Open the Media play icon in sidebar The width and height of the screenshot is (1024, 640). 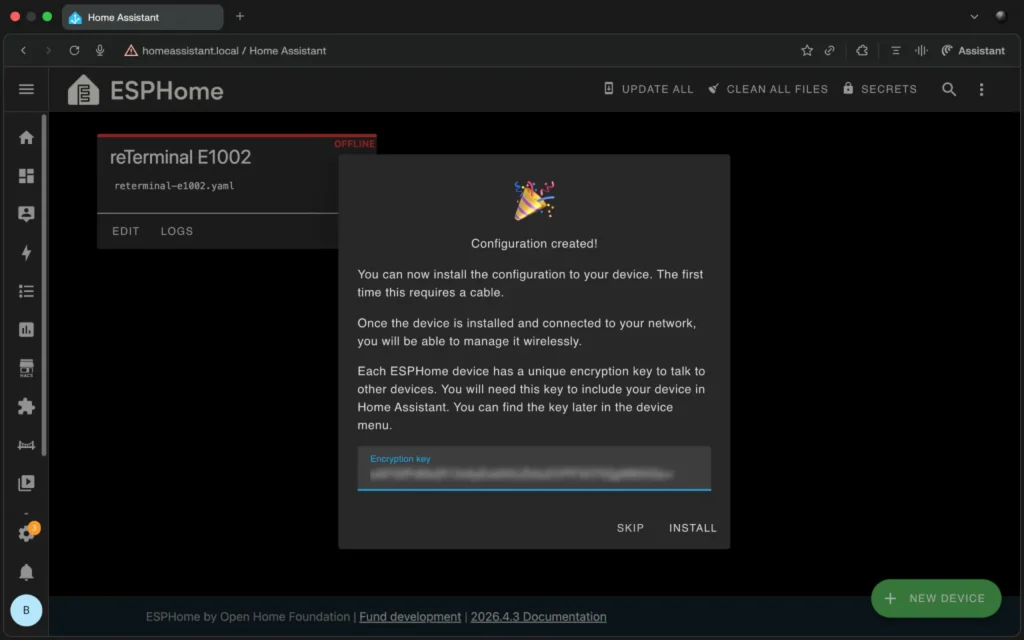[x=26, y=483]
